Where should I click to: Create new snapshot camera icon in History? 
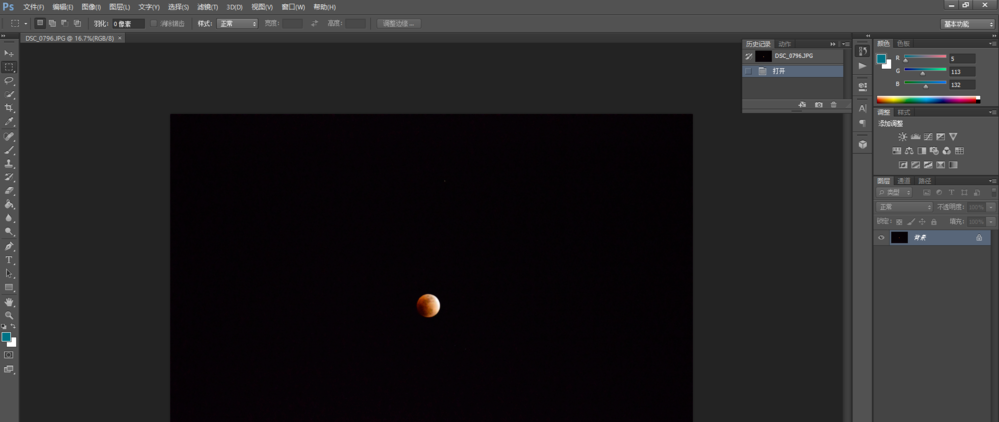[x=818, y=104]
